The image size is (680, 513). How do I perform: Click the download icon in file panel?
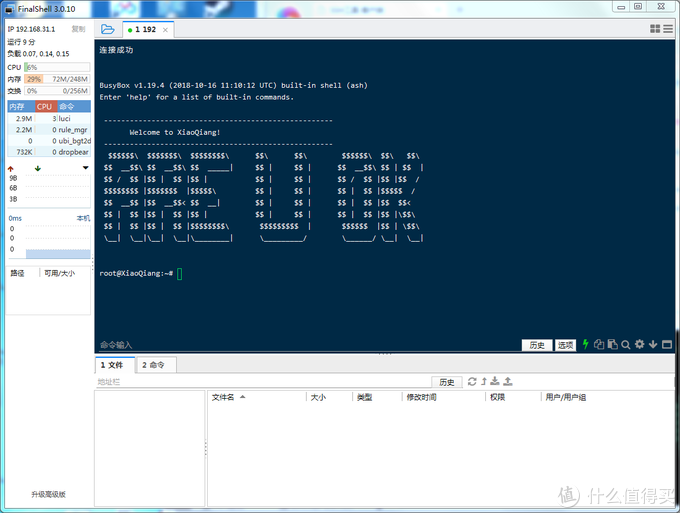point(496,381)
